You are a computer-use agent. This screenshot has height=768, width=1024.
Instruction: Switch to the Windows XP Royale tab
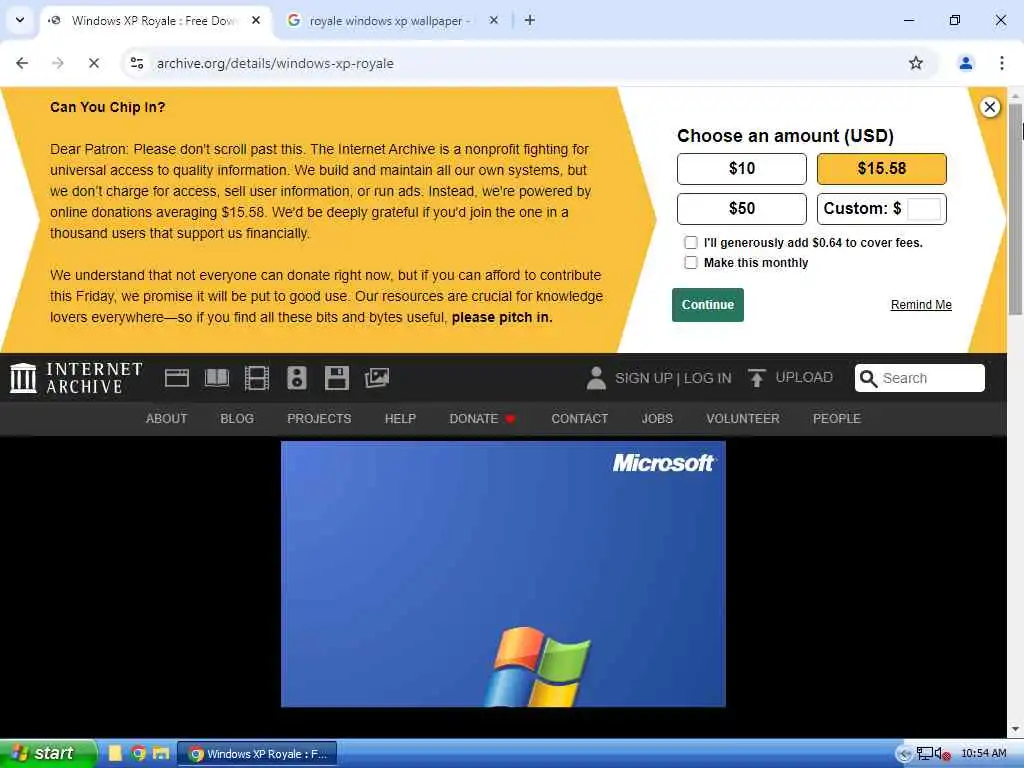click(154, 21)
